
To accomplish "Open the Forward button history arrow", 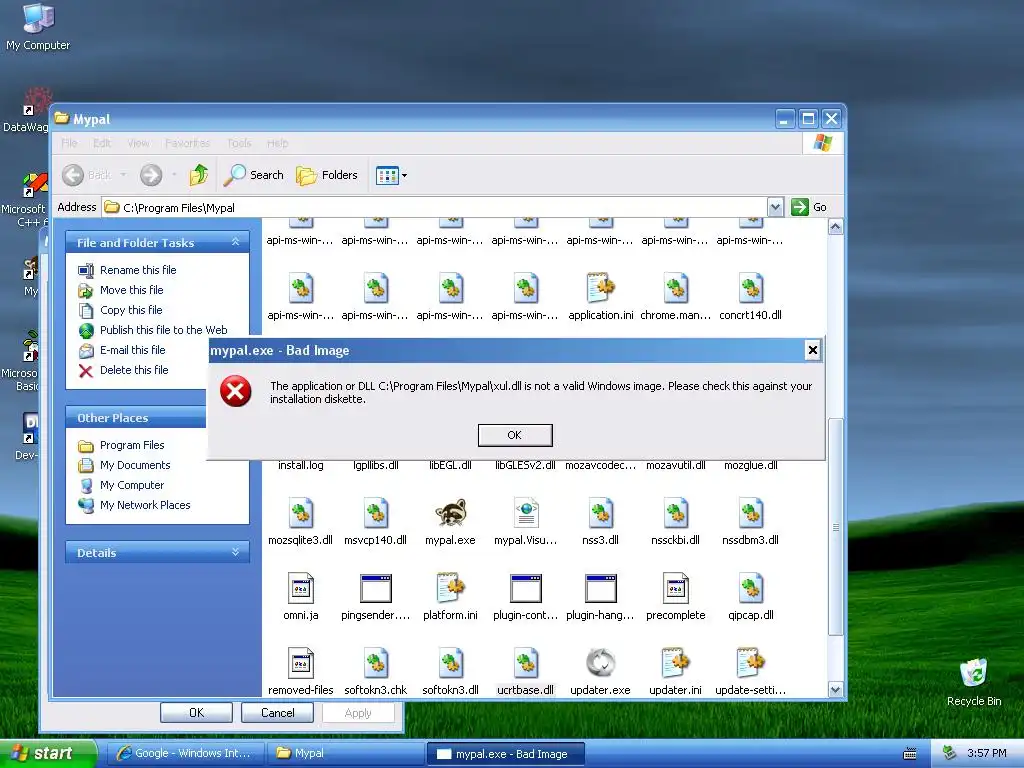I will (174, 175).
